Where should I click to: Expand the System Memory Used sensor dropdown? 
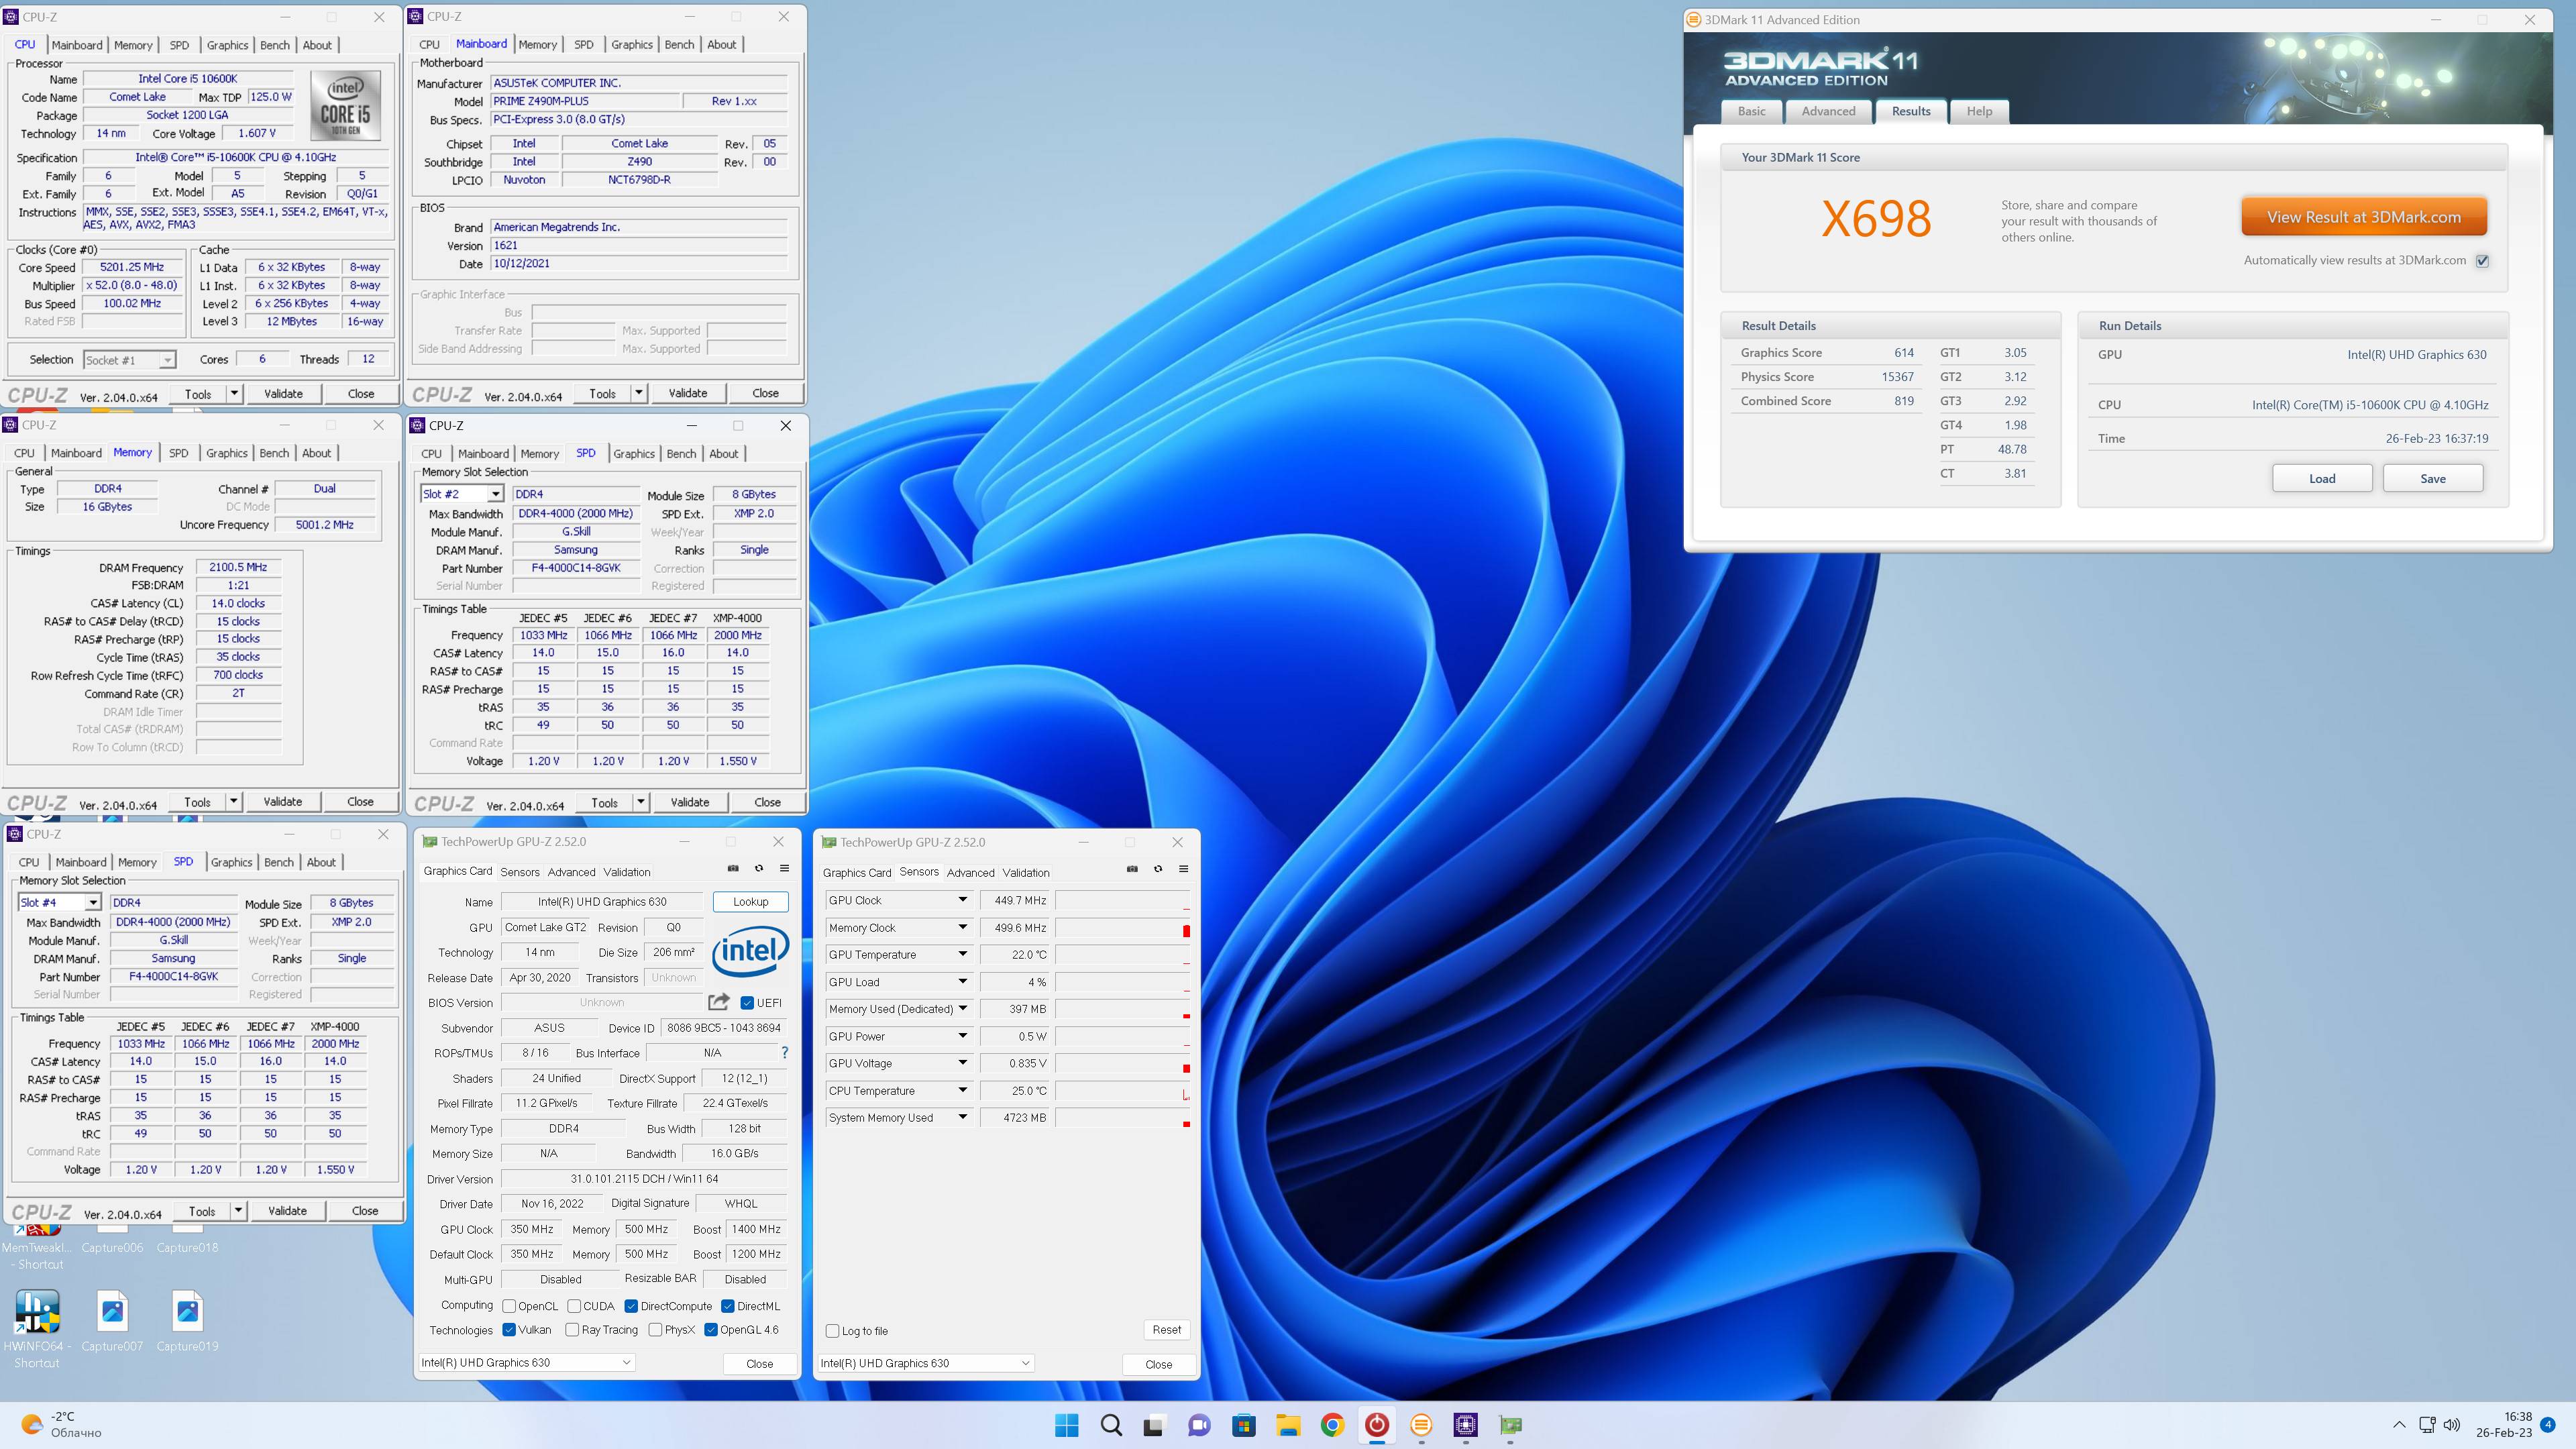pos(962,1117)
